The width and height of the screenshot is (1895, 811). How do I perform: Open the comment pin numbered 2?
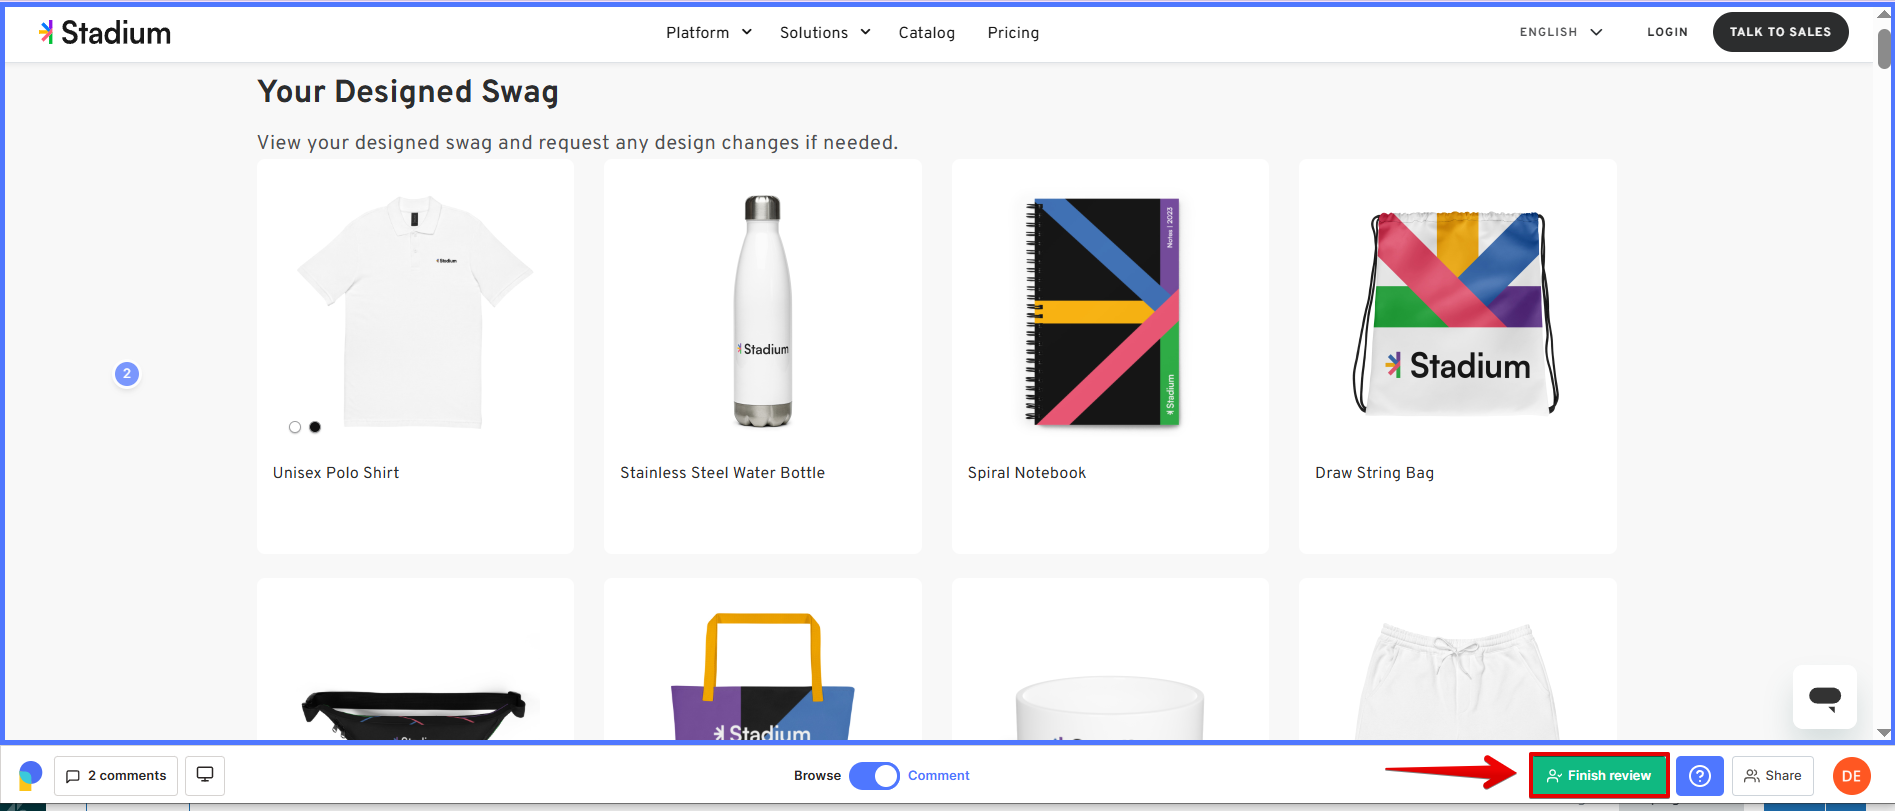pyautogui.click(x=127, y=374)
